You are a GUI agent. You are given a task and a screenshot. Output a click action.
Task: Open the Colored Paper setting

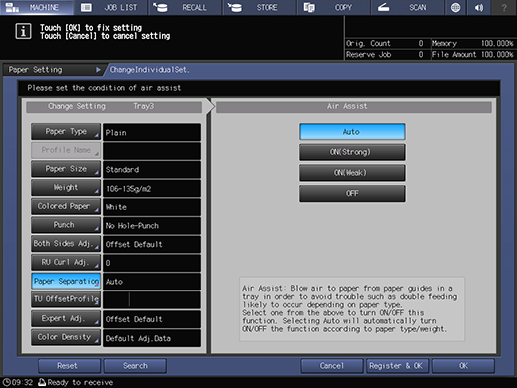click(66, 206)
